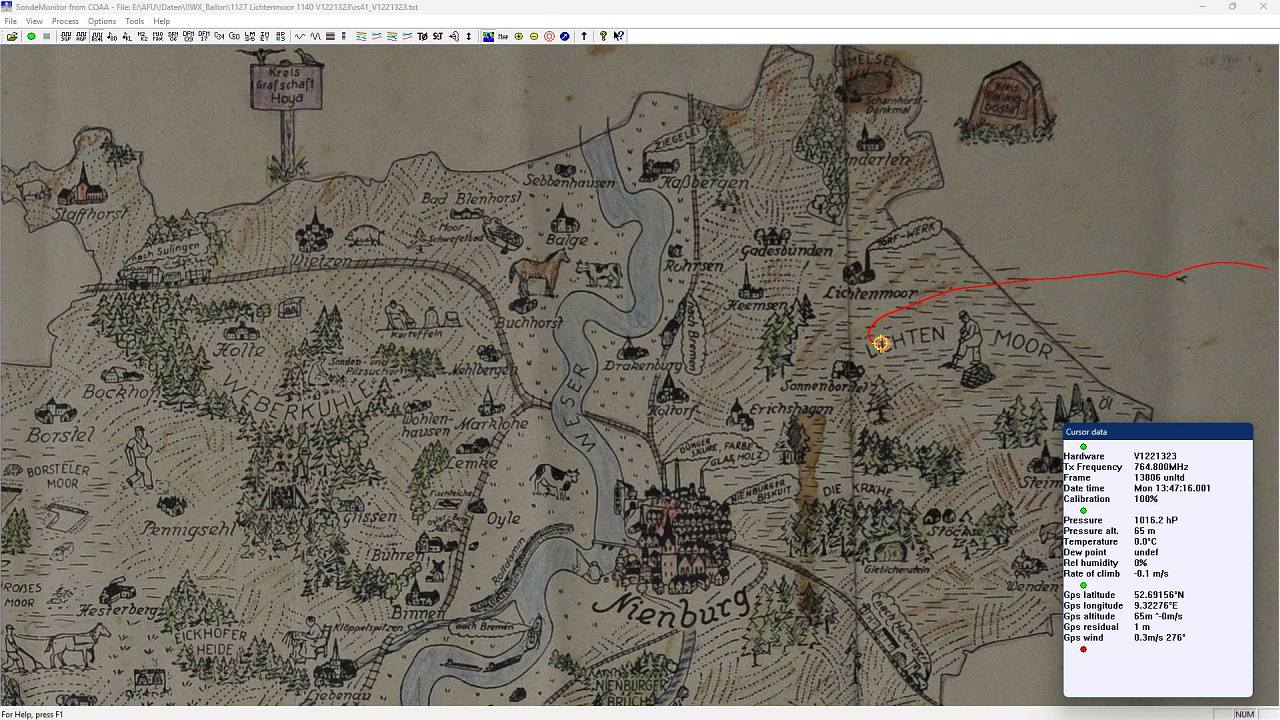The height and width of the screenshot is (720, 1280).
Task: Click the red target center icon
Action: tap(549, 36)
